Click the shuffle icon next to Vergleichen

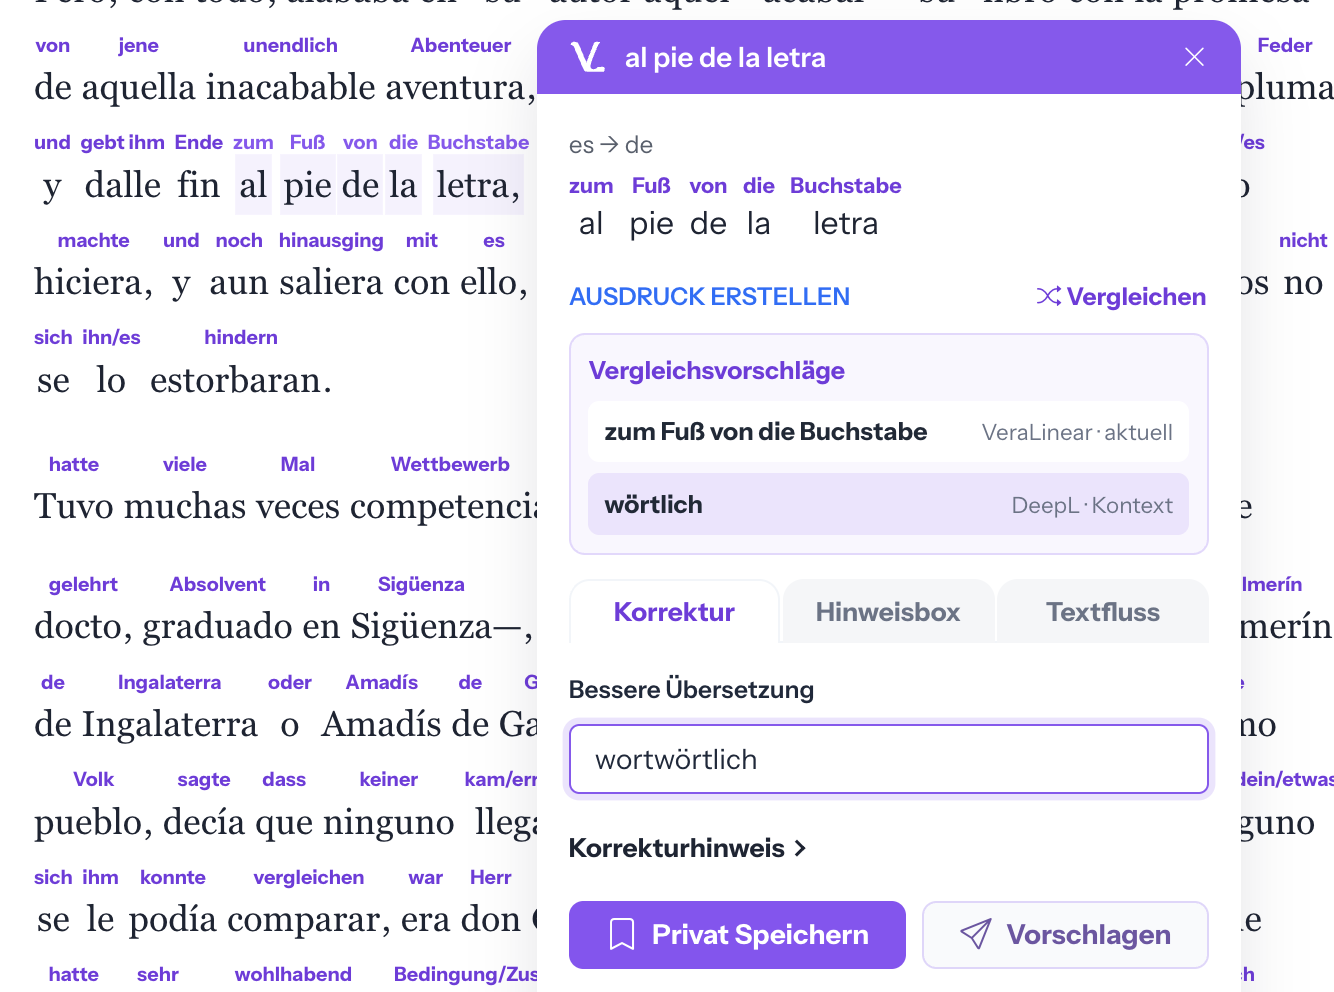tap(1048, 296)
